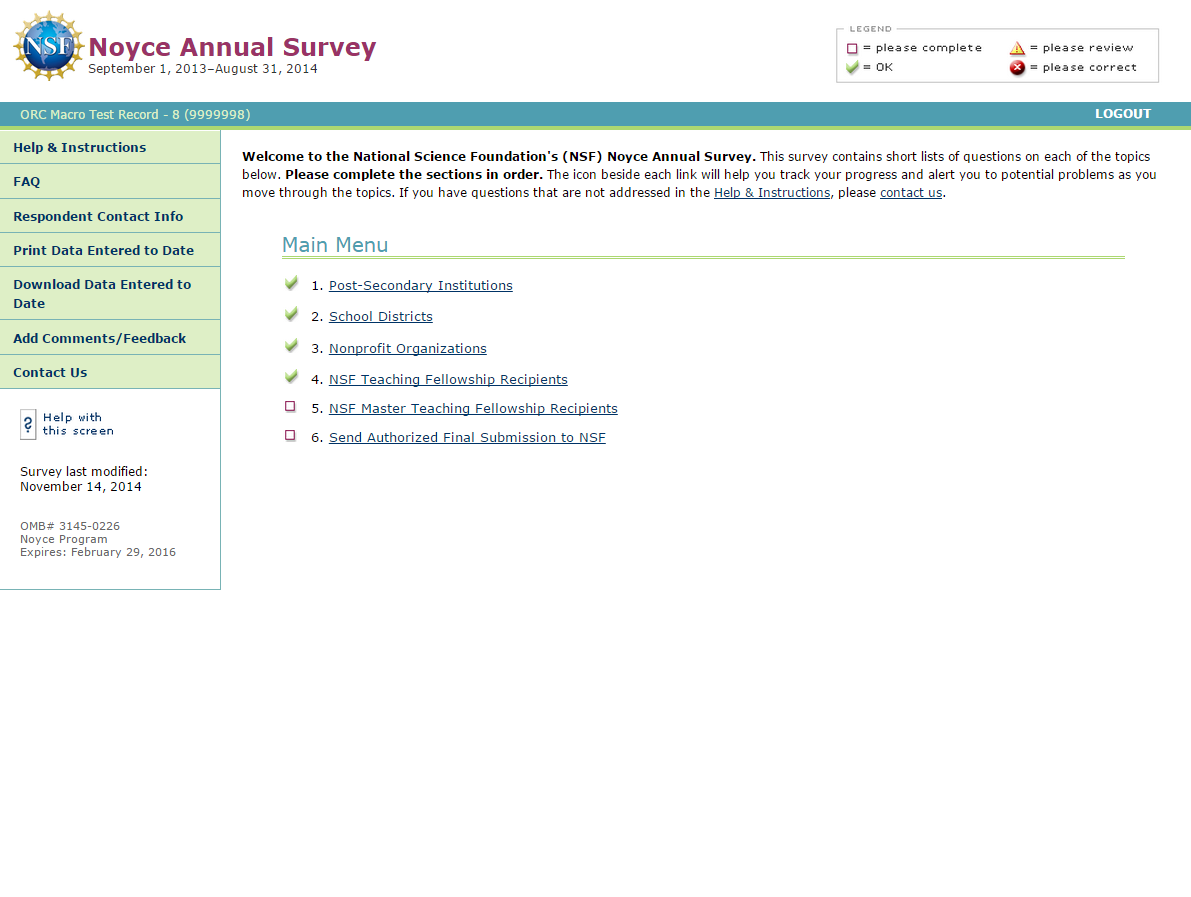Click the legend 'please review' warning icon
Screen dimensions: 1191x897
click(1017, 48)
